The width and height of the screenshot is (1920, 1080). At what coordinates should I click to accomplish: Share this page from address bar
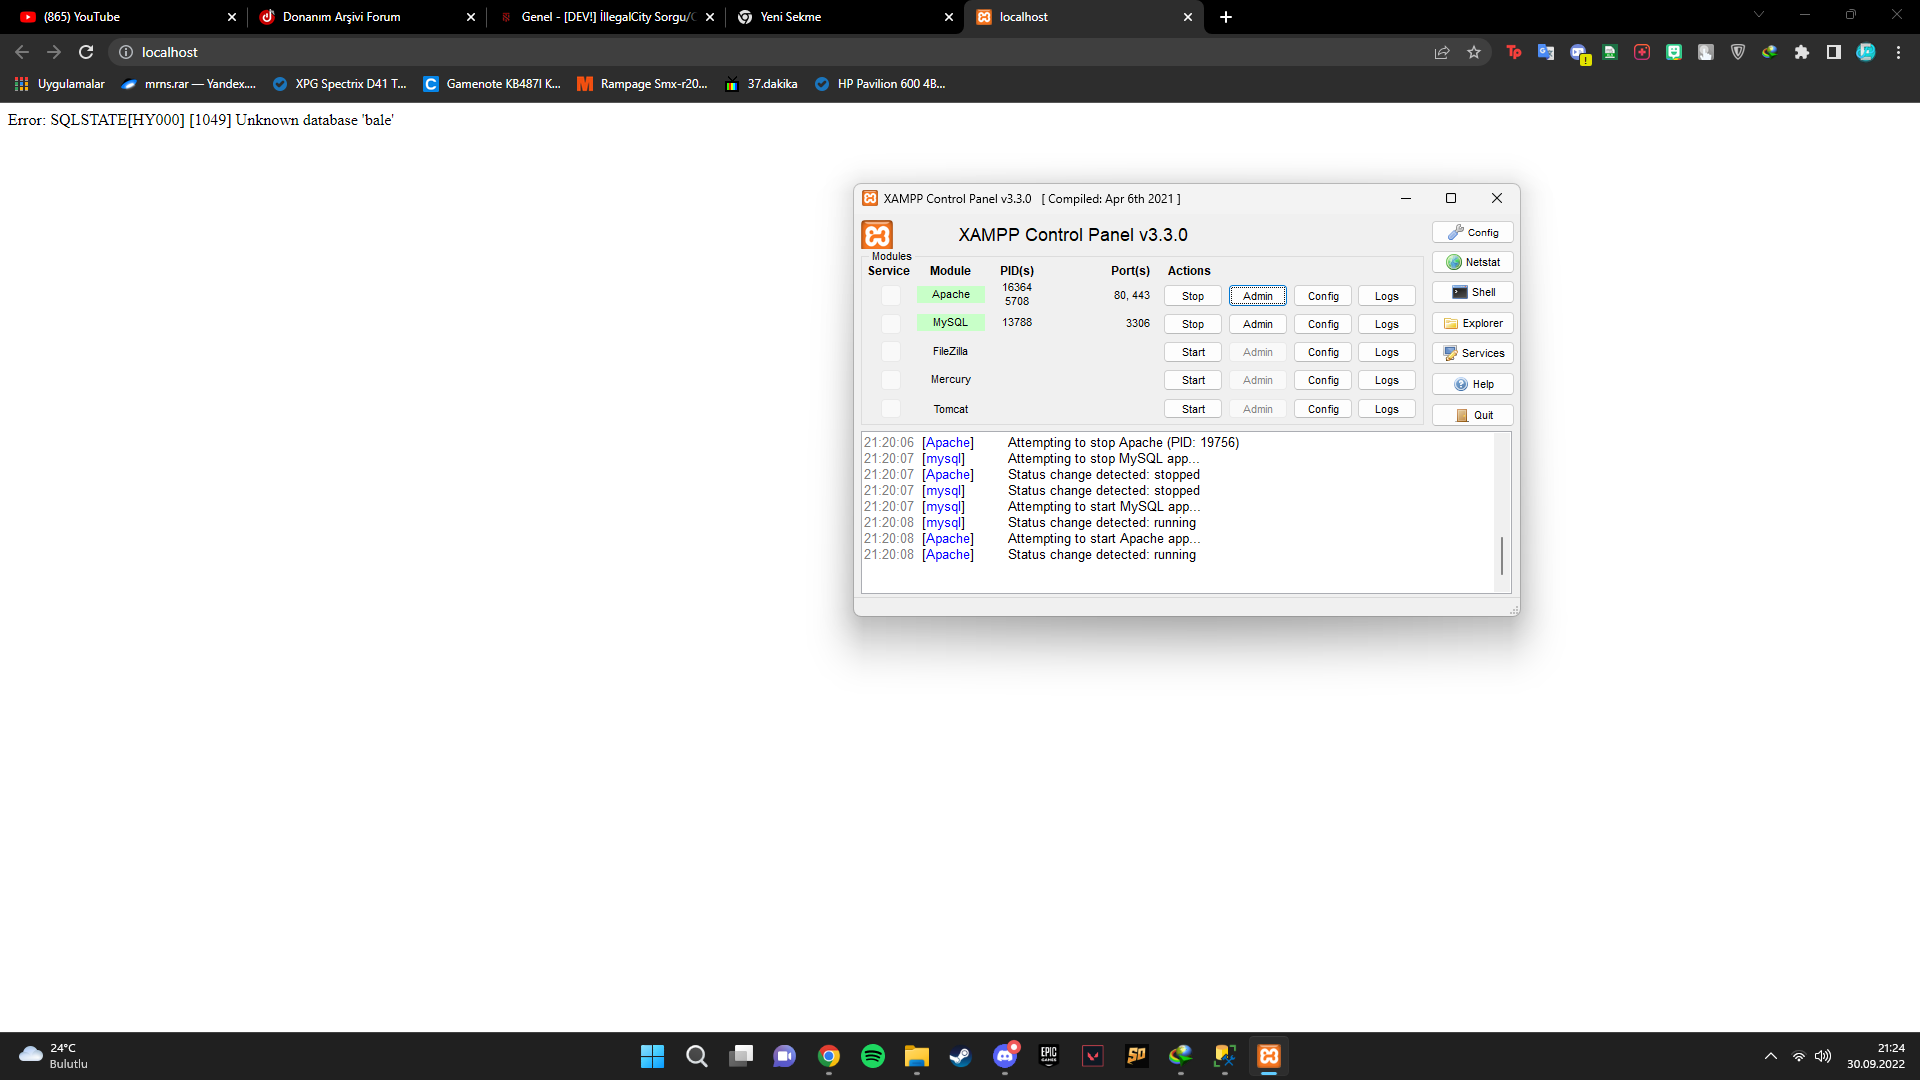[1442, 52]
